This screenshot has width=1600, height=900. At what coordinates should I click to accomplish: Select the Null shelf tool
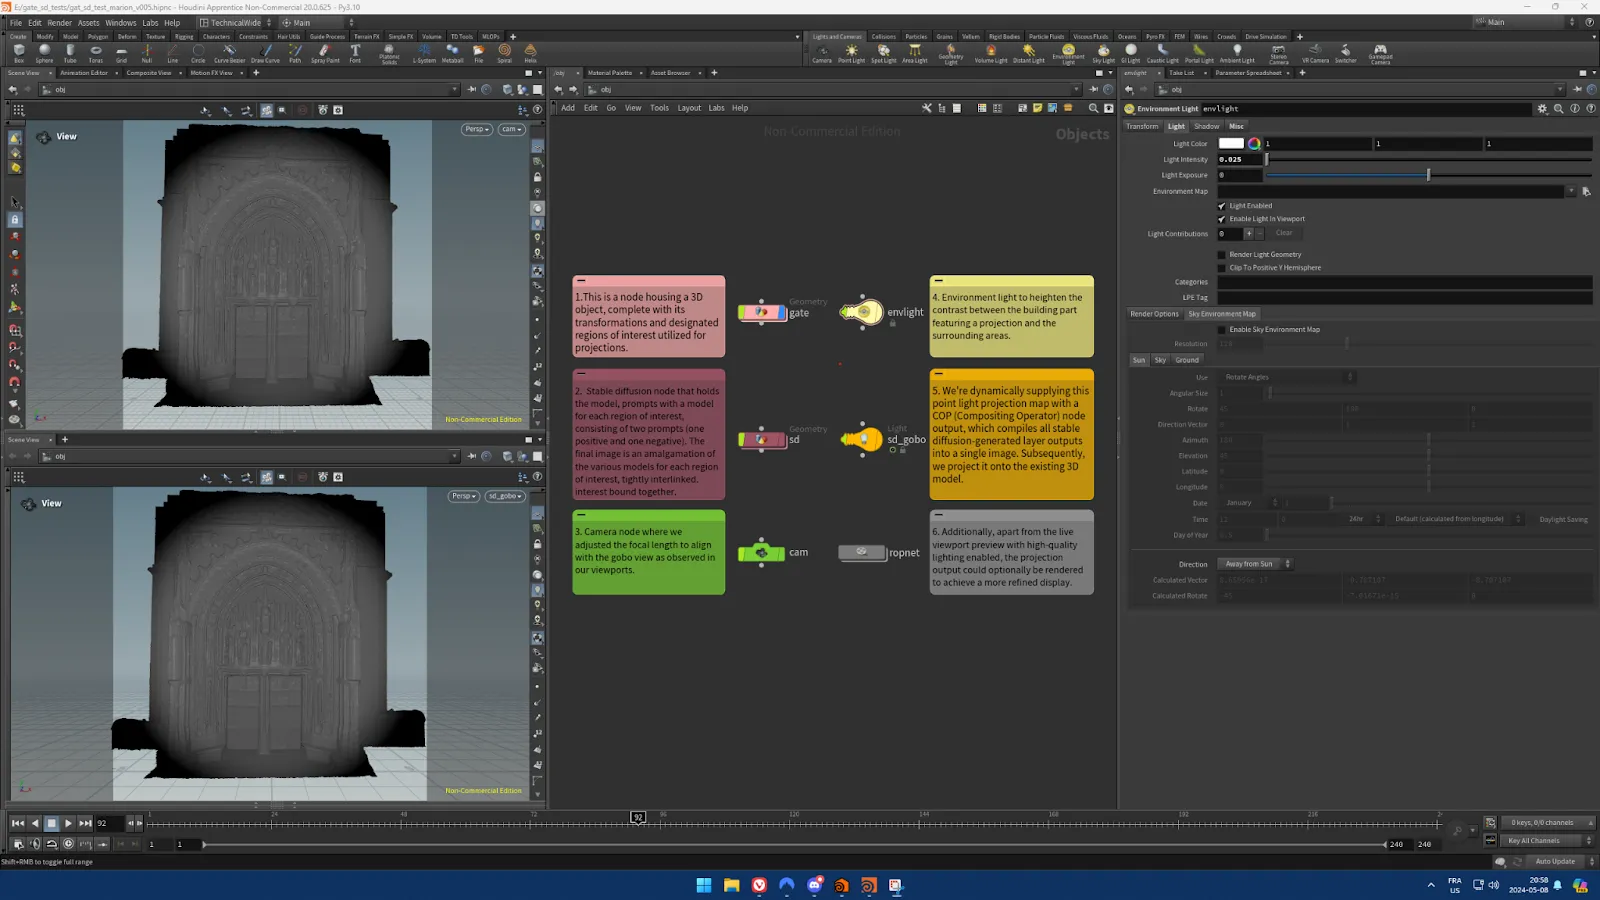coord(147,53)
